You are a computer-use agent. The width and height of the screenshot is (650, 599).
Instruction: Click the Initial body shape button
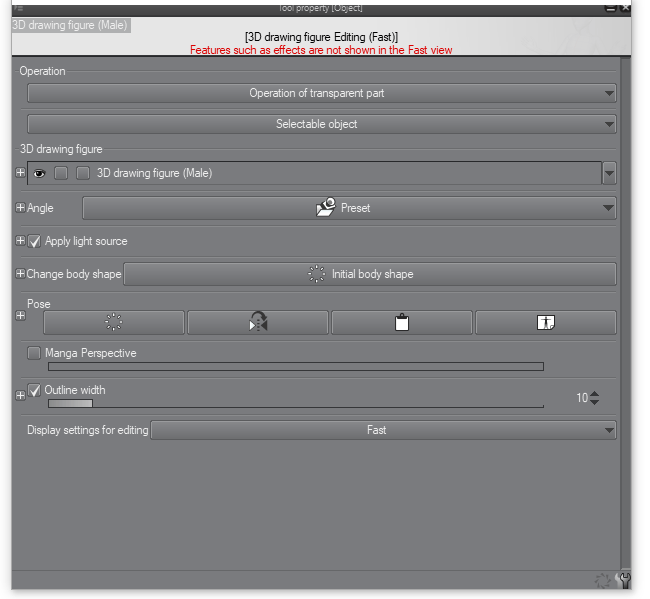point(370,274)
